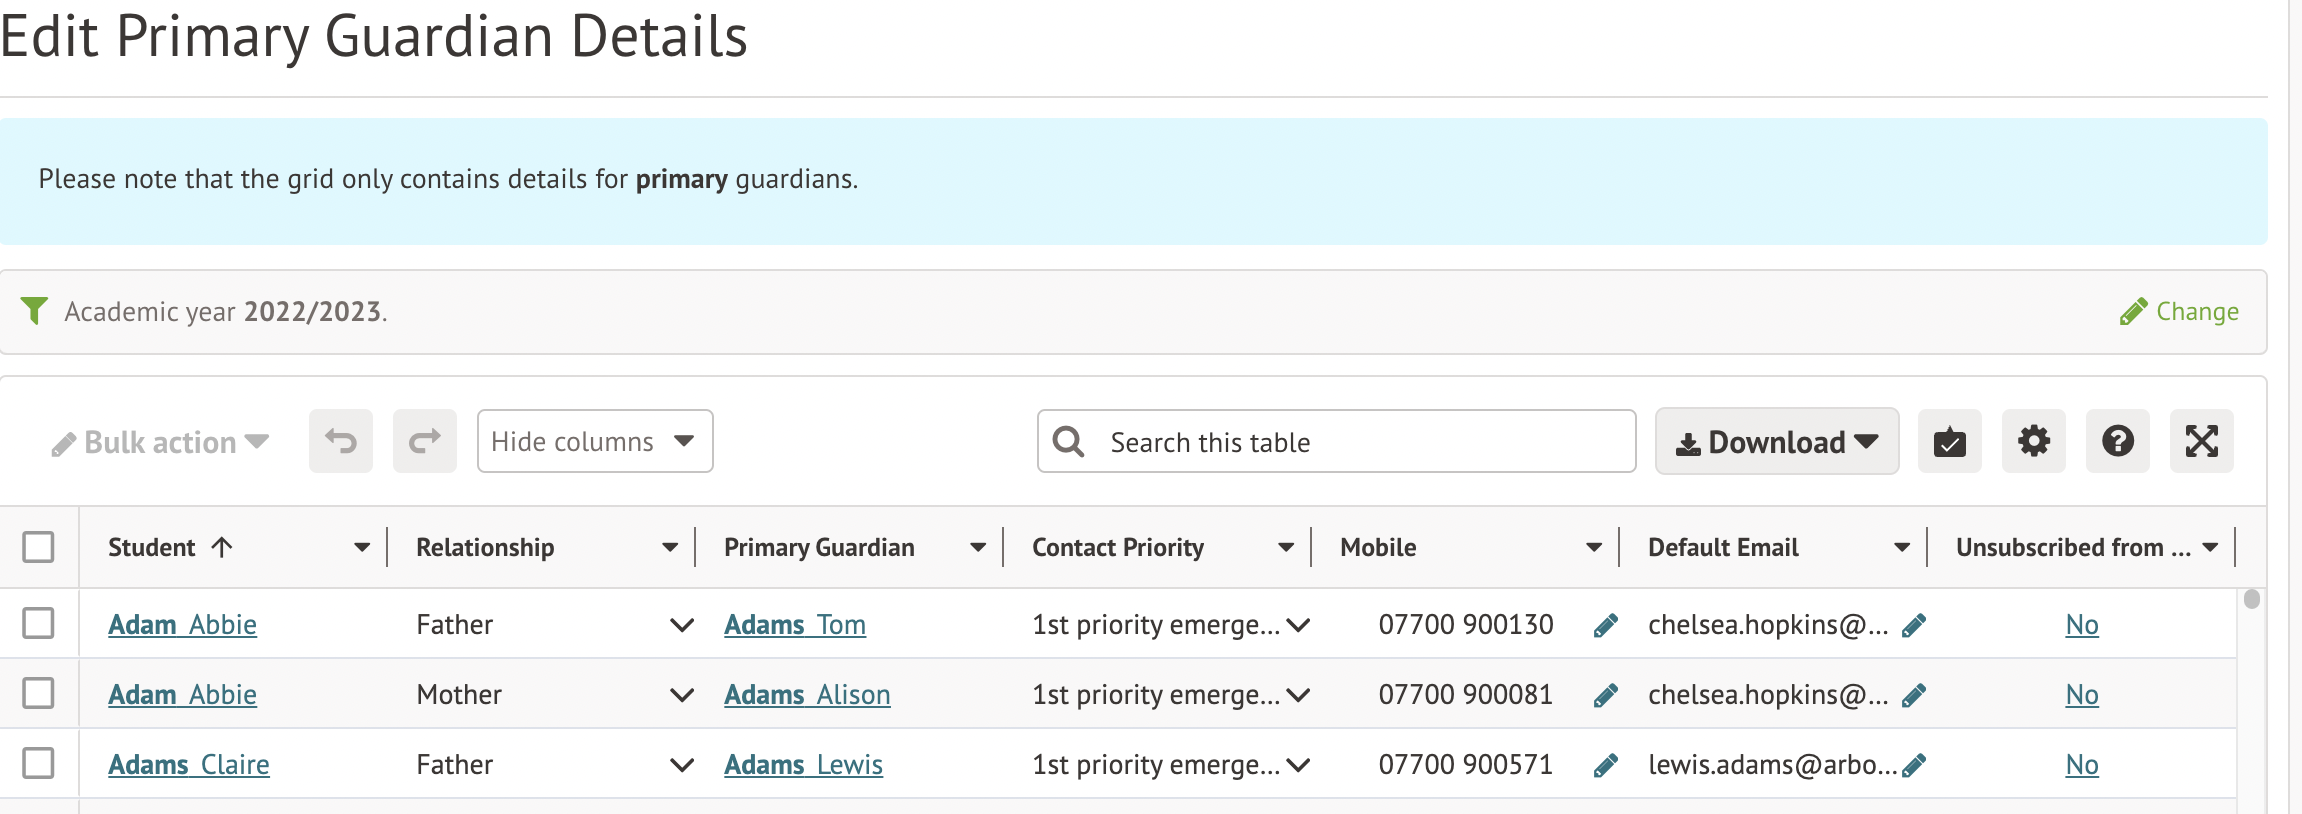Click the vertical scrollbar handle of table
The image size is (2302, 814).
click(2251, 599)
